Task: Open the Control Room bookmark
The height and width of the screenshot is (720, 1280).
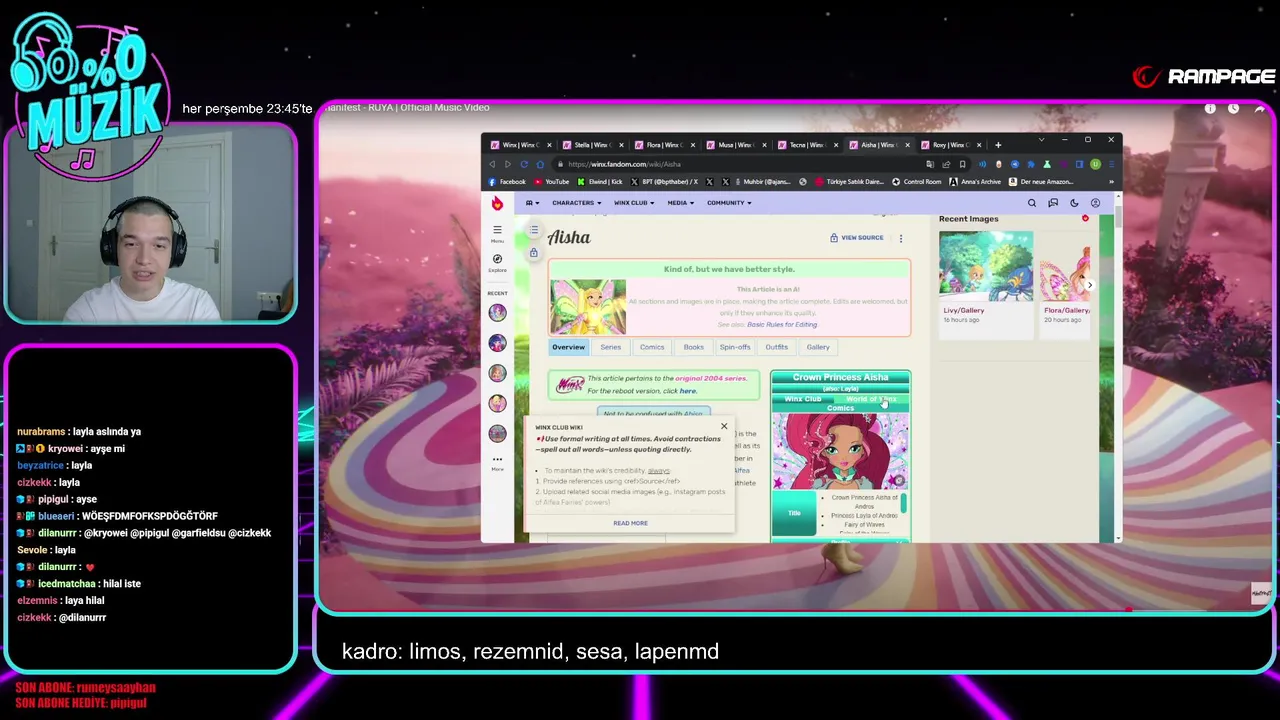Action: pos(916,182)
